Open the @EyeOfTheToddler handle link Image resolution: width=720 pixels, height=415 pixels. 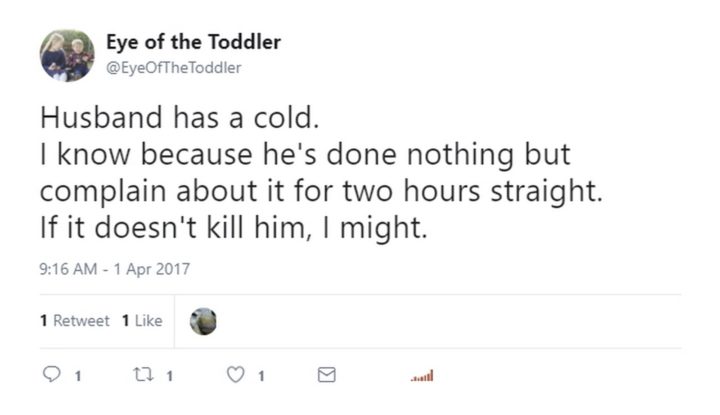pos(173,67)
